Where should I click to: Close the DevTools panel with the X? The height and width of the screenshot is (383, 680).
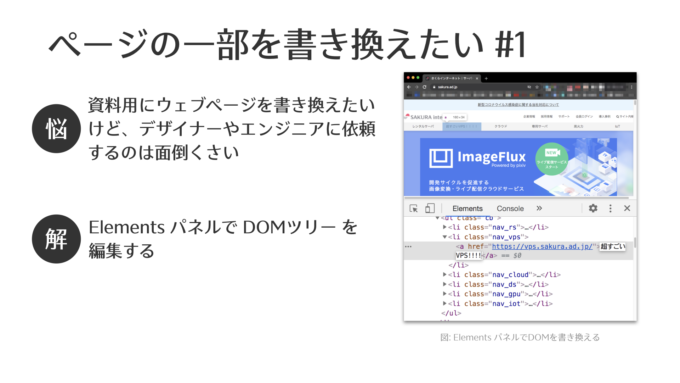click(x=627, y=208)
